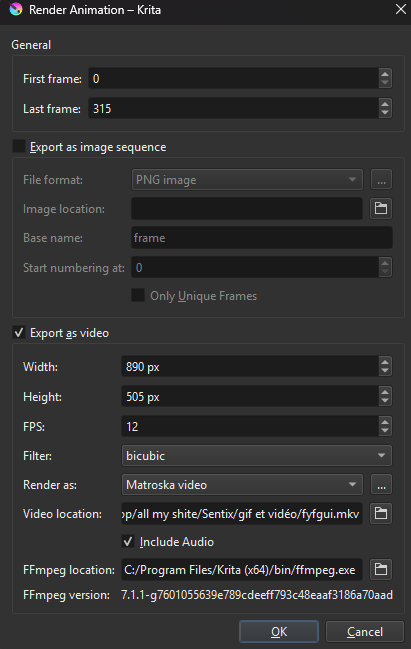Browse folder for Video location
Screen dimensions: 411x649
(381, 513)
